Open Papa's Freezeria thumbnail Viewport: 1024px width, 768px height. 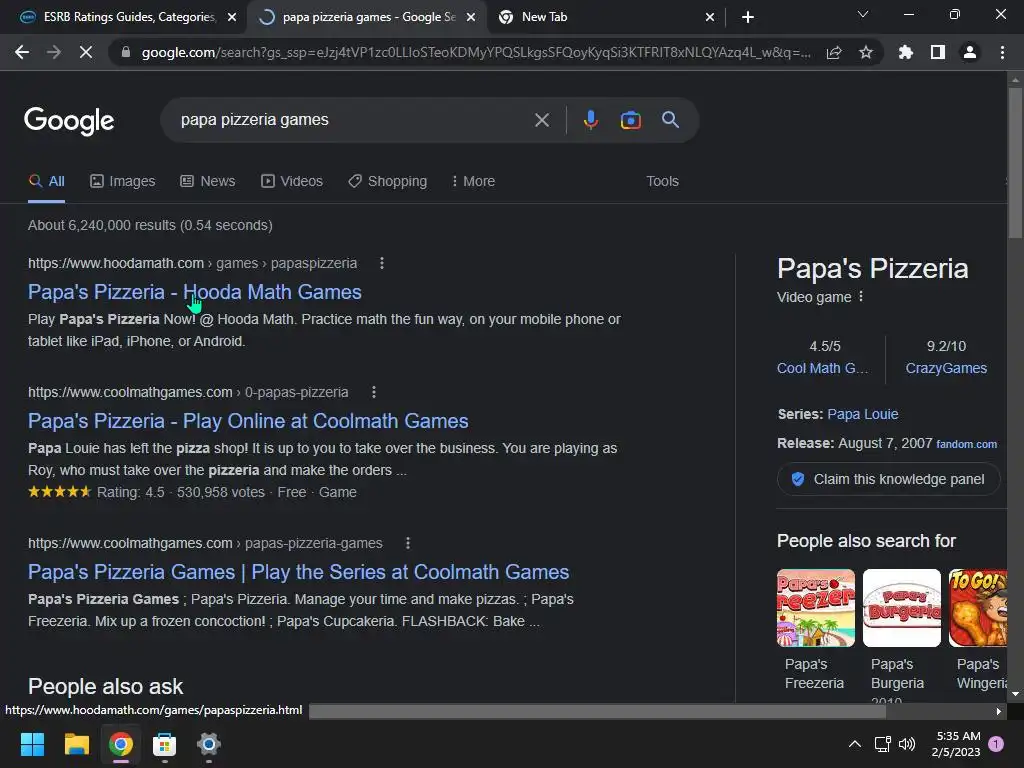[x=816, y=608]
